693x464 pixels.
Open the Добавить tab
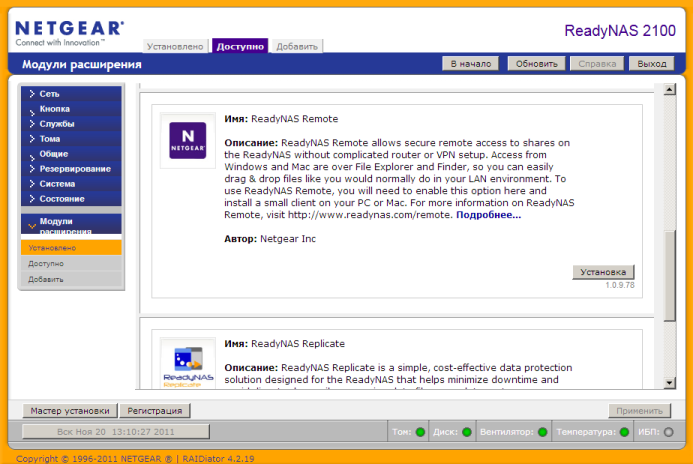click(x=297, y=46)
